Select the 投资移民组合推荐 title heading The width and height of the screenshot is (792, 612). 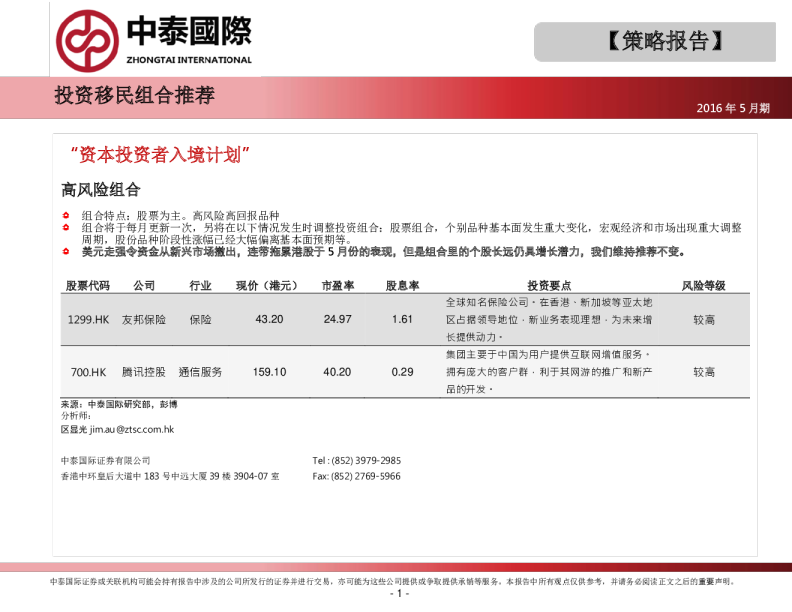[x=134, y=96]
